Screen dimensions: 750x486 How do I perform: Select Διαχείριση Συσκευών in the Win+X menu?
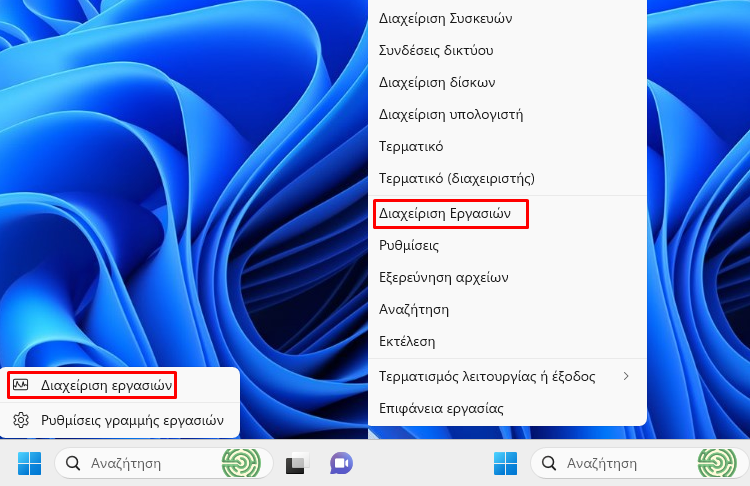(507, 18)
